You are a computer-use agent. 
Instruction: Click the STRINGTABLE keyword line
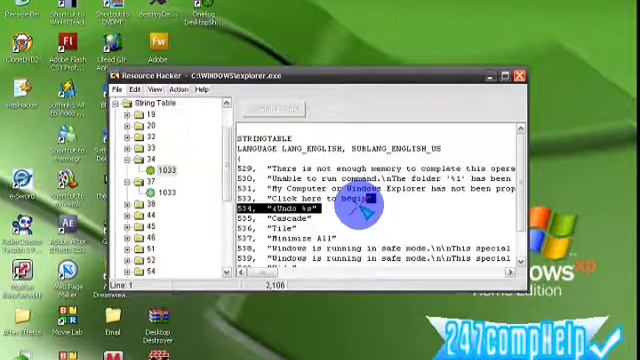pos(264,139)
